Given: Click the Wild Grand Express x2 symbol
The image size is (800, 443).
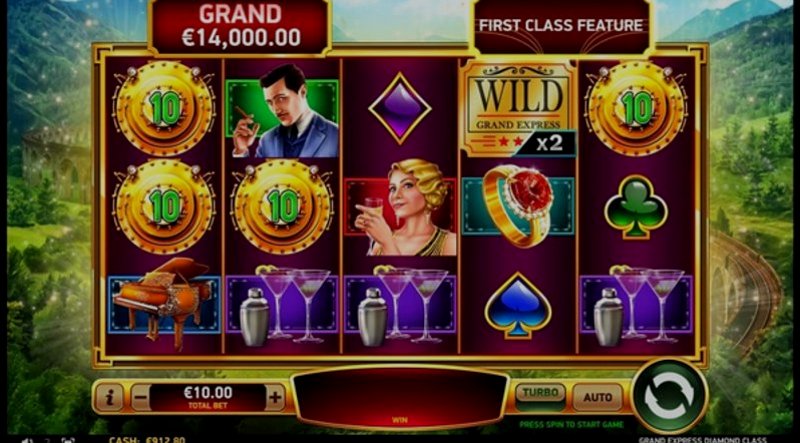Looking at the screenshot, I should (x=518, y=109).
